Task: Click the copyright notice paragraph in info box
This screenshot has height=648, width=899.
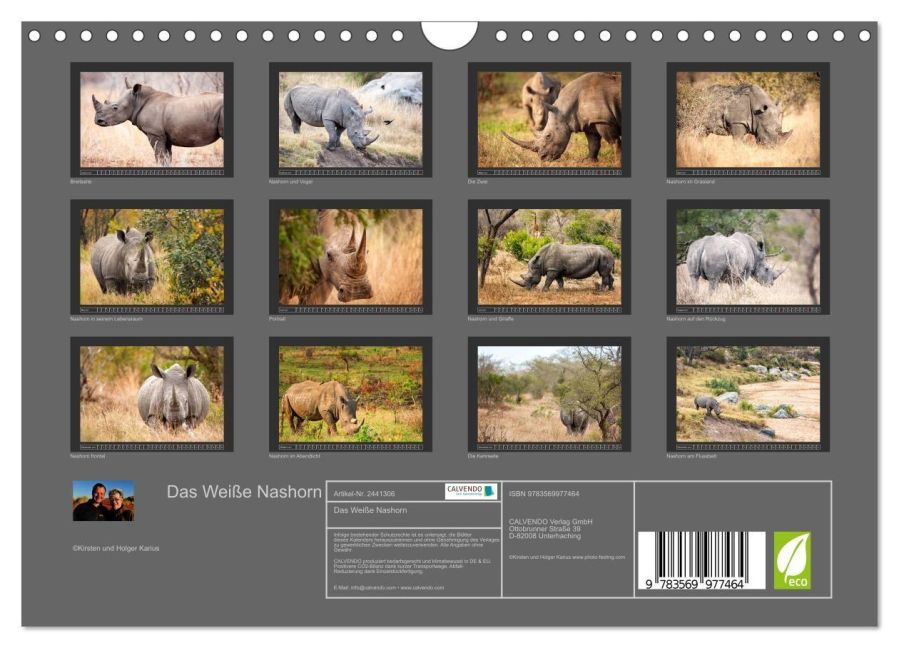Action: tap(416, 542)
